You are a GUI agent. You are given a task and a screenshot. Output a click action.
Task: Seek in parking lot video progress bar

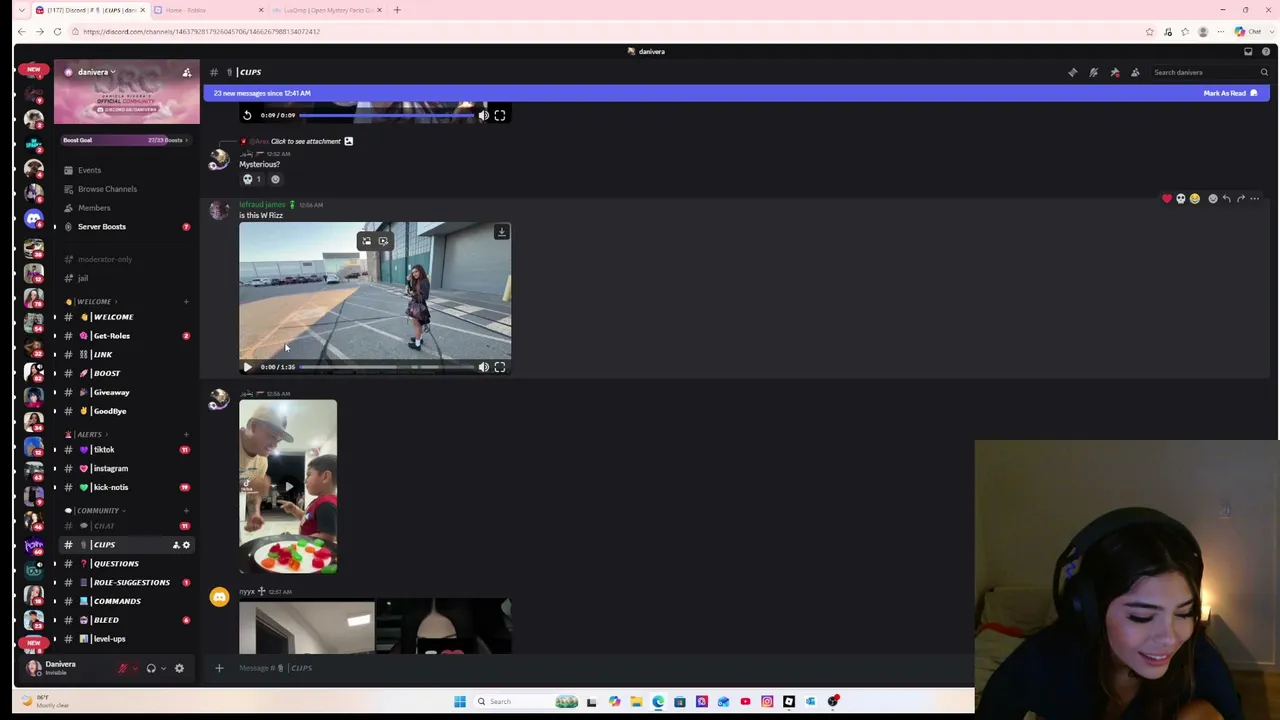coord(386,367)
